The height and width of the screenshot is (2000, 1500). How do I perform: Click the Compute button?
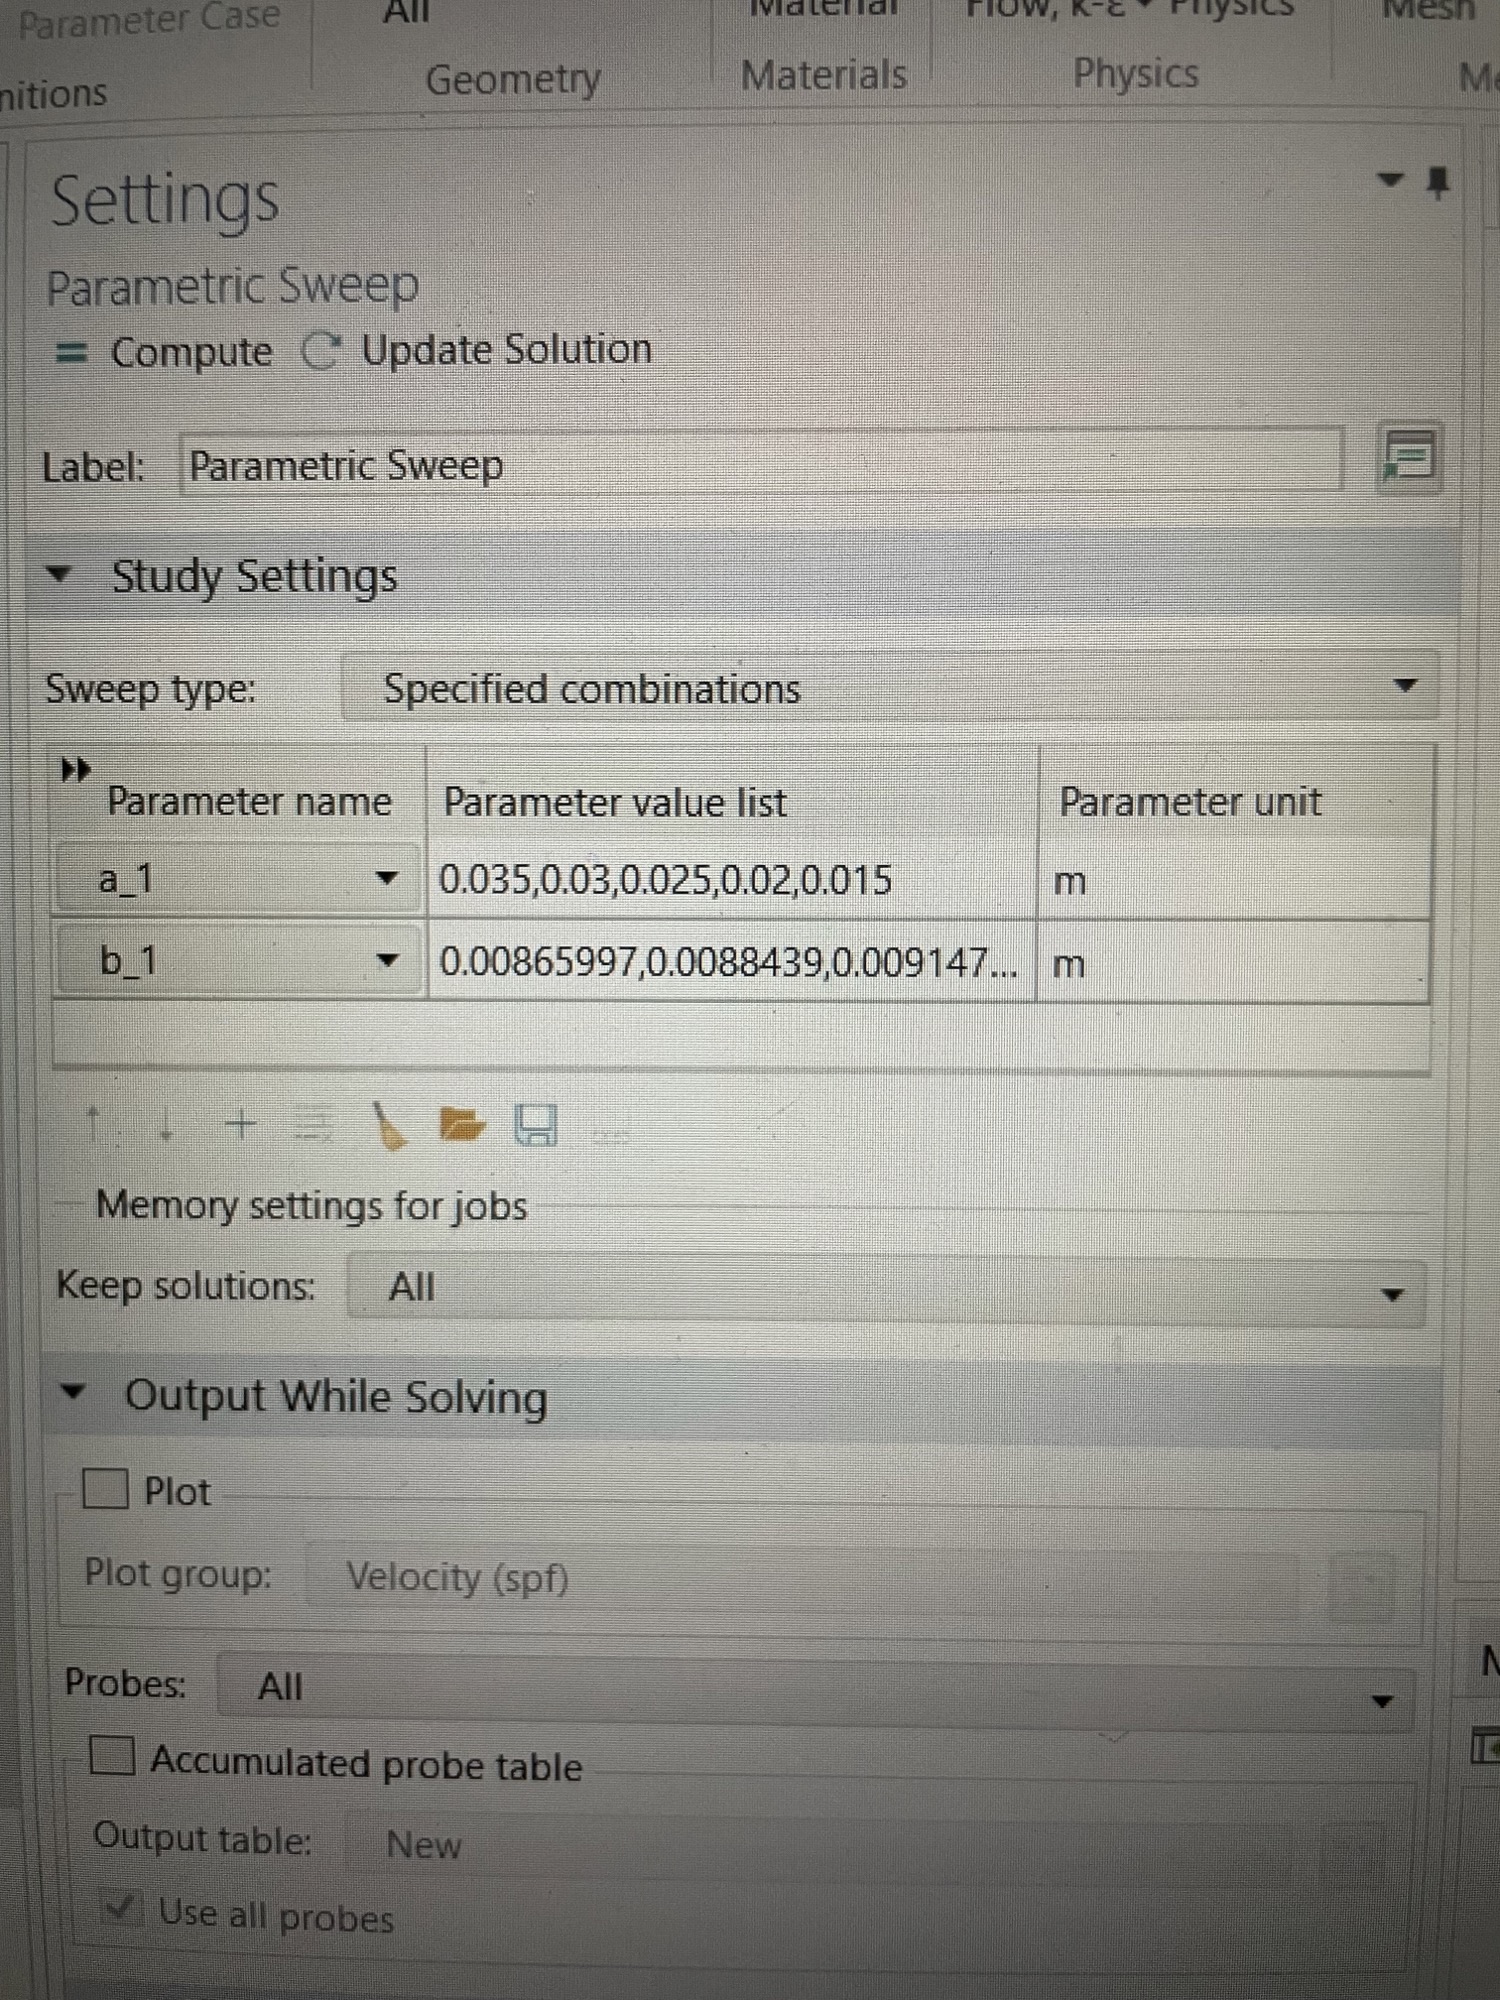(165, 352)
